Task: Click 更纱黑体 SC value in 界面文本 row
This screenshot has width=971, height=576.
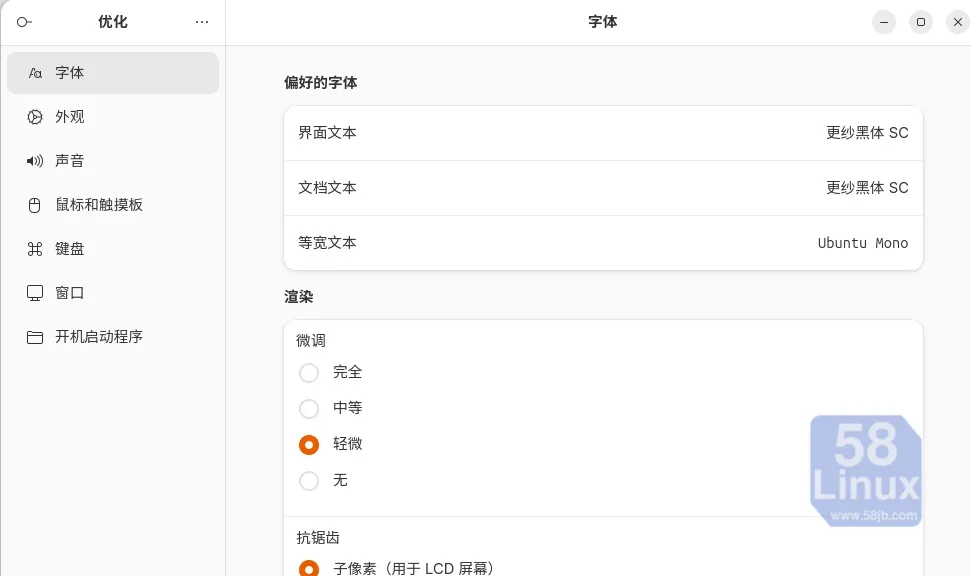Action: pos(867,133)
